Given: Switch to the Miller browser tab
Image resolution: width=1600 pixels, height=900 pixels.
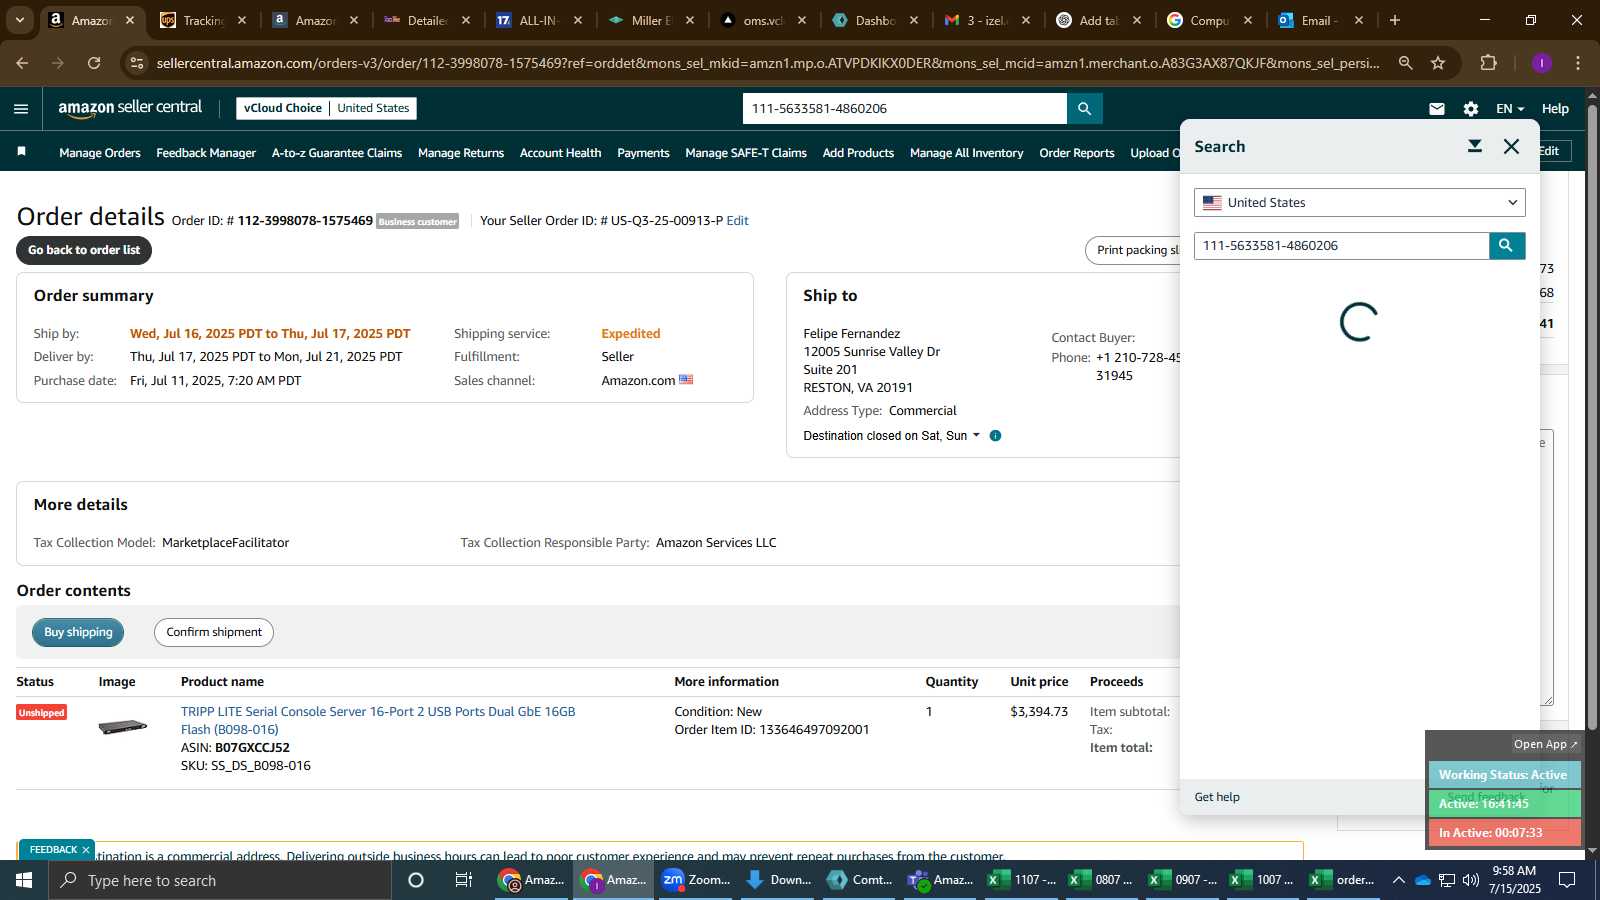Looking at the screenshot, I should 652,20.
